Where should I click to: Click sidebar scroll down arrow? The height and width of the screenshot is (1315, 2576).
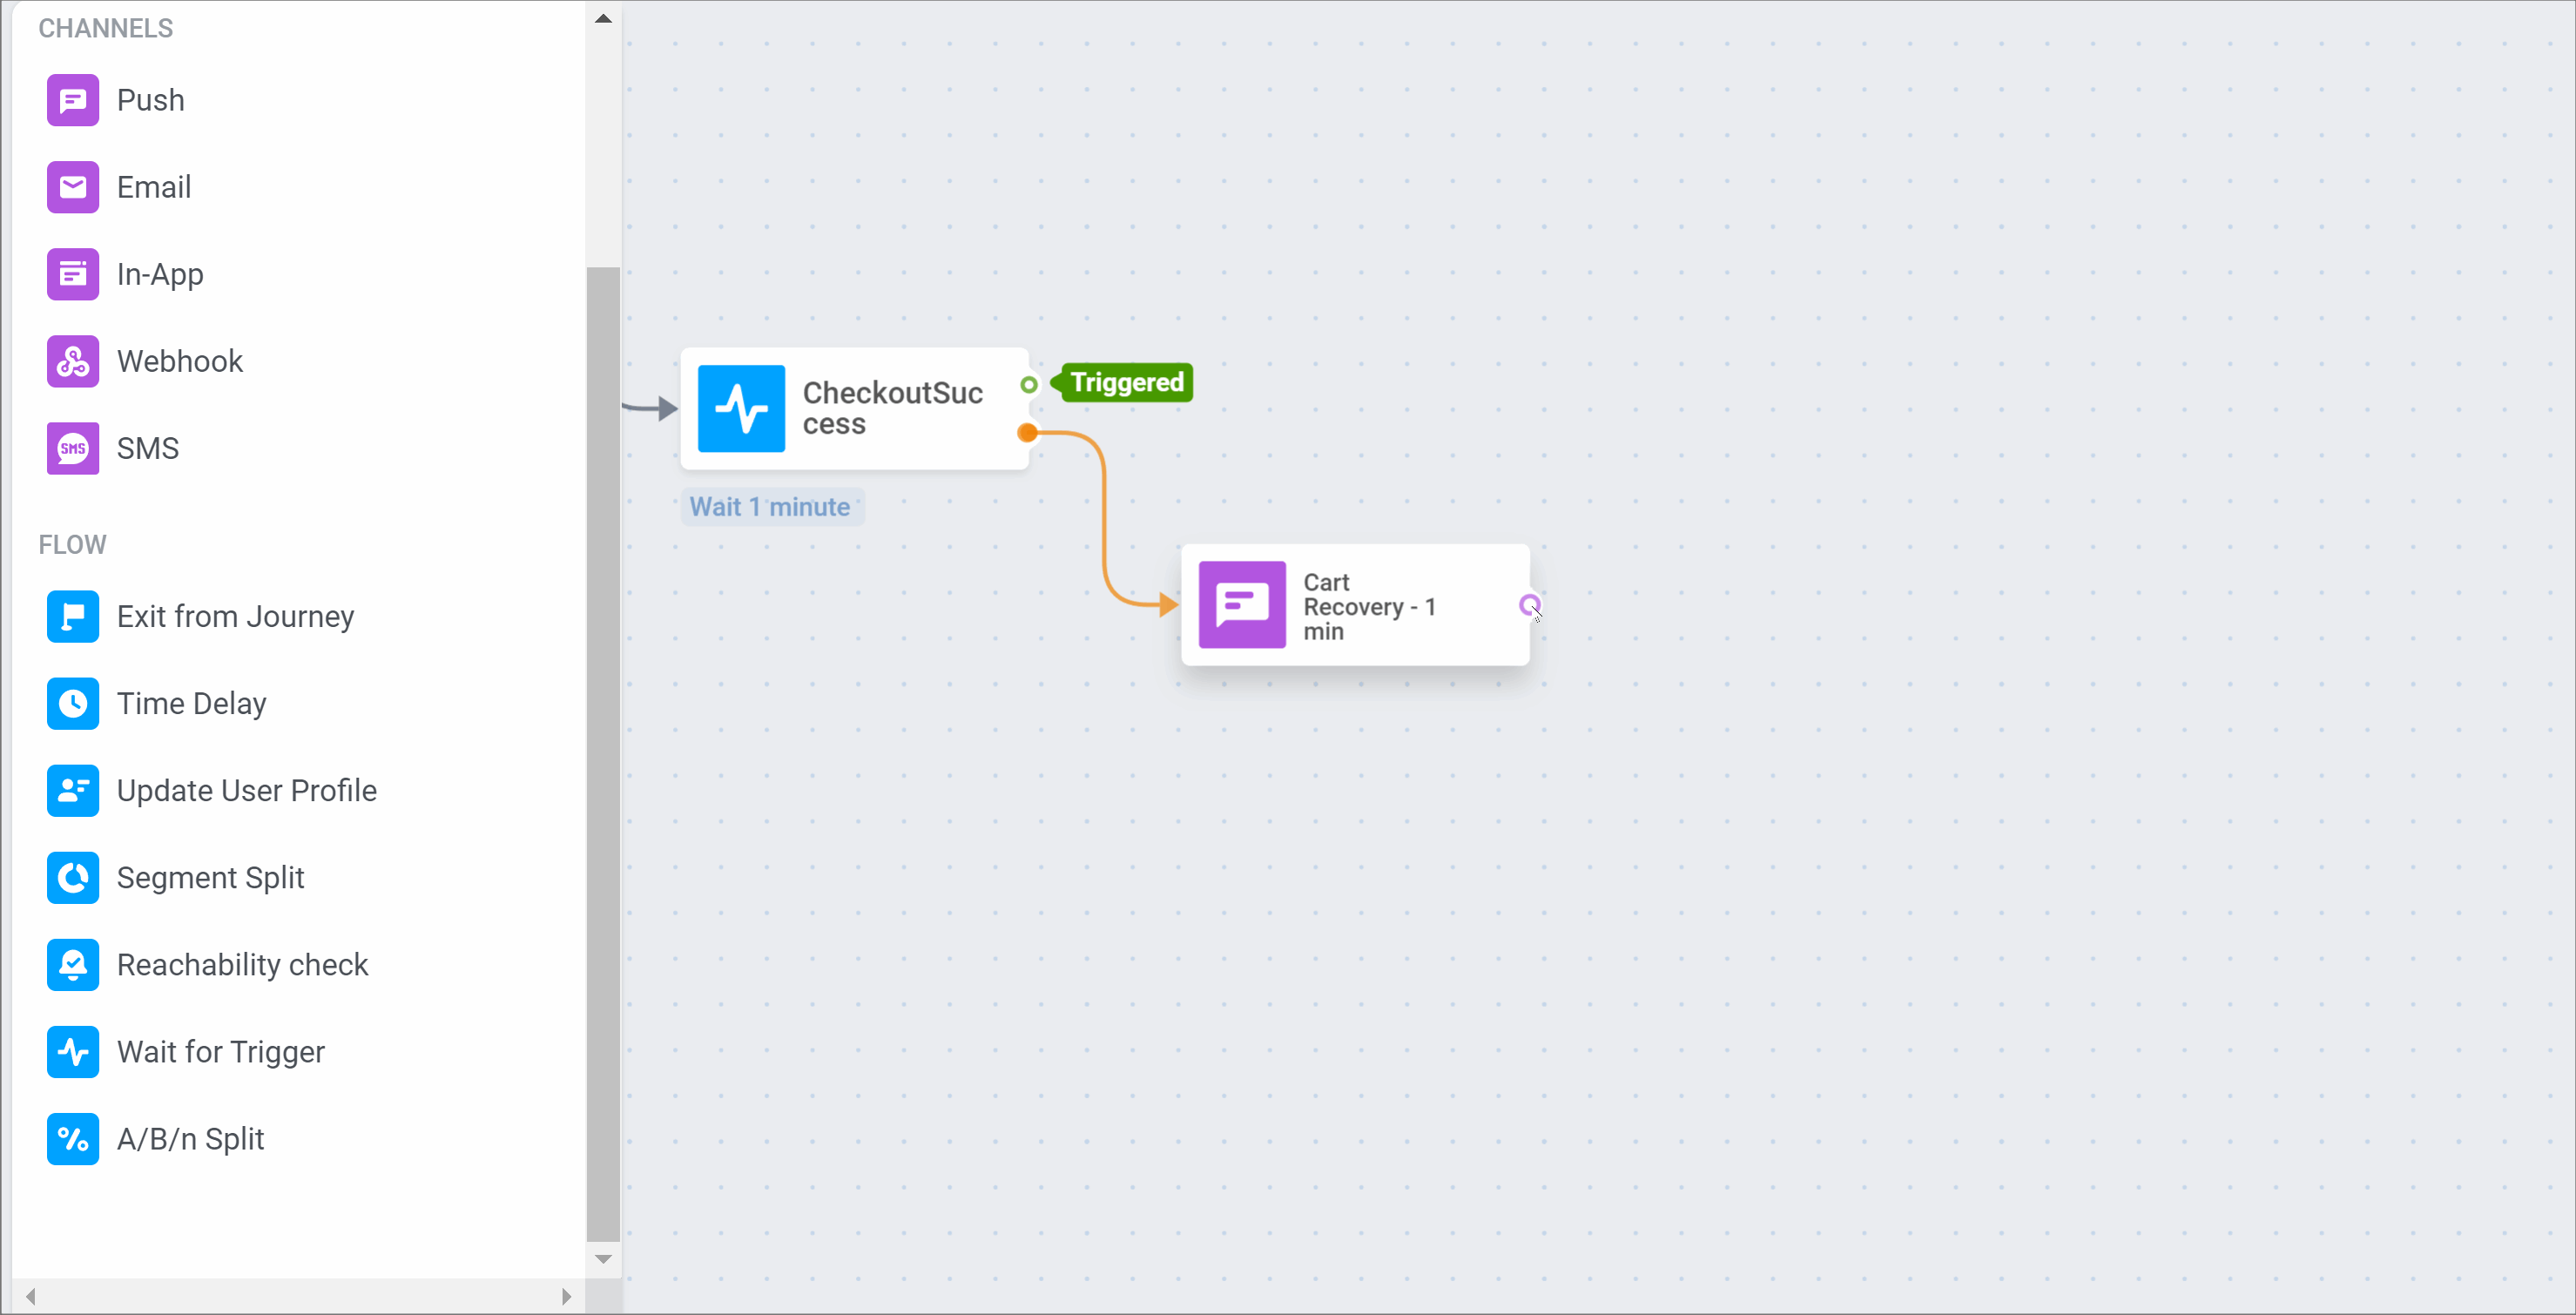(603, 1259)
